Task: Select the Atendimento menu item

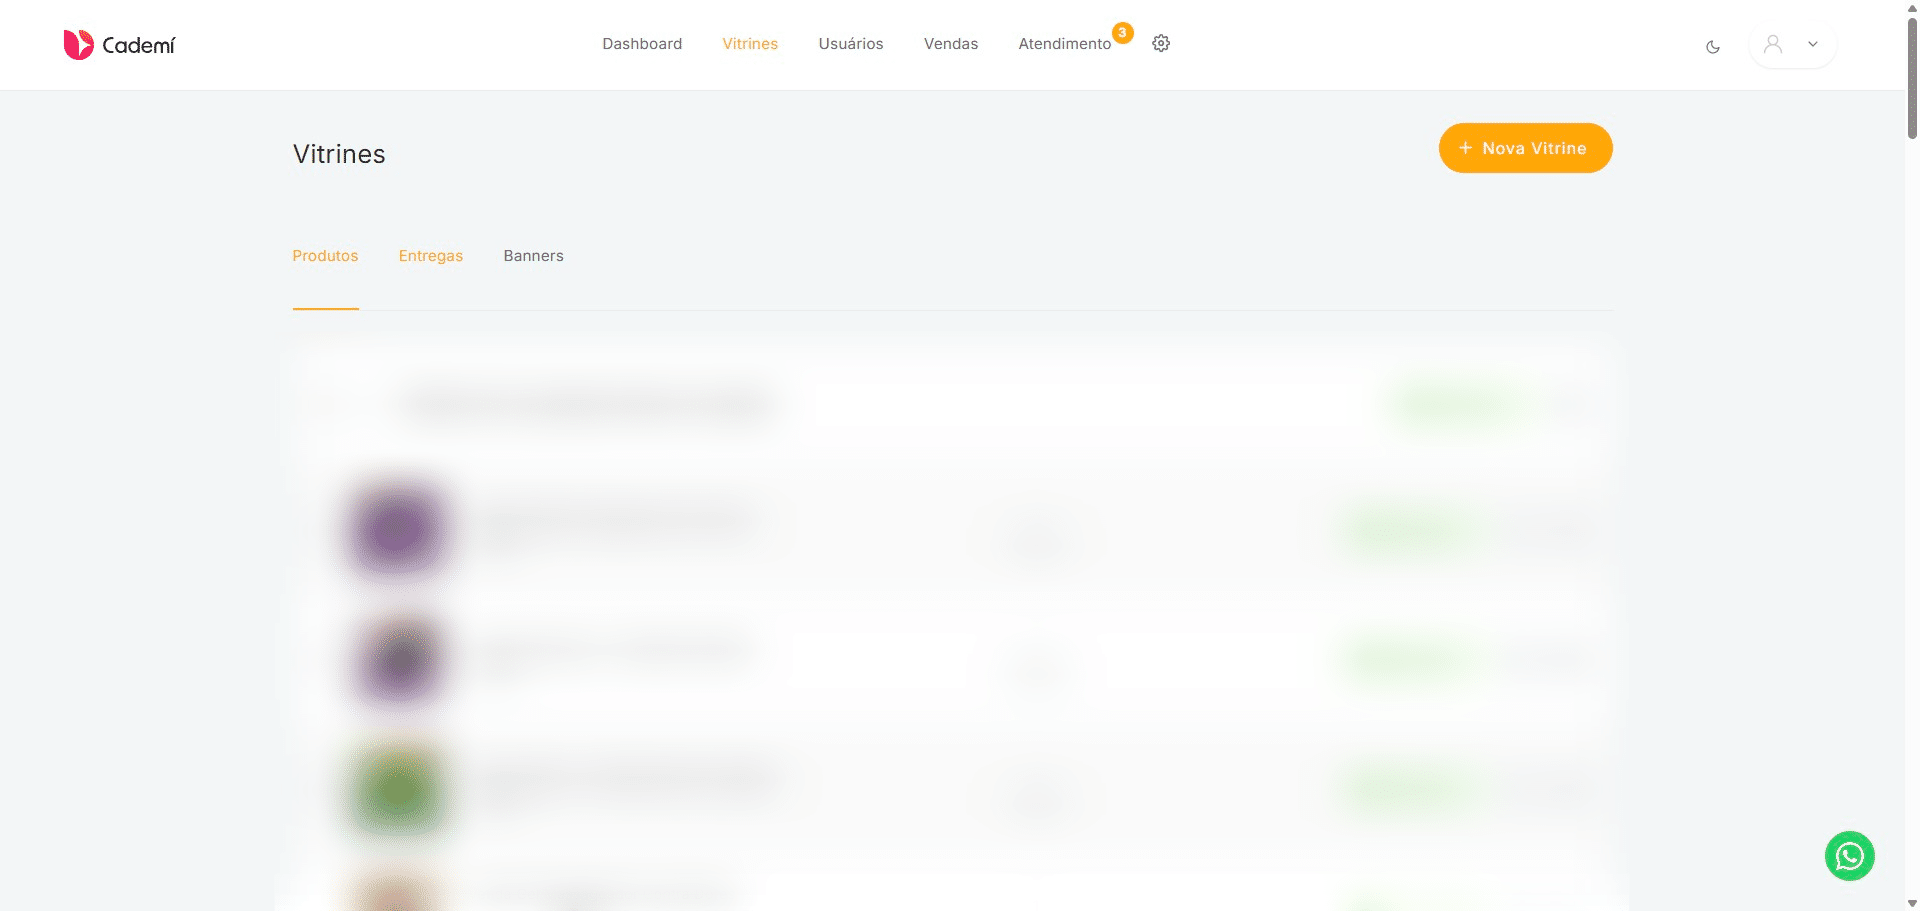Action: (x=1065, y=44)
